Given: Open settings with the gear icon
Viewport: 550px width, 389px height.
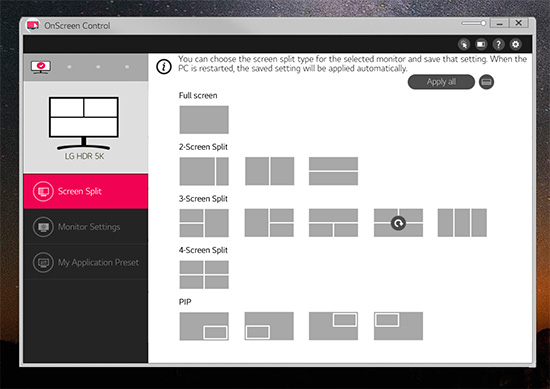Looking at the screenshot, I should pos(515,45).
